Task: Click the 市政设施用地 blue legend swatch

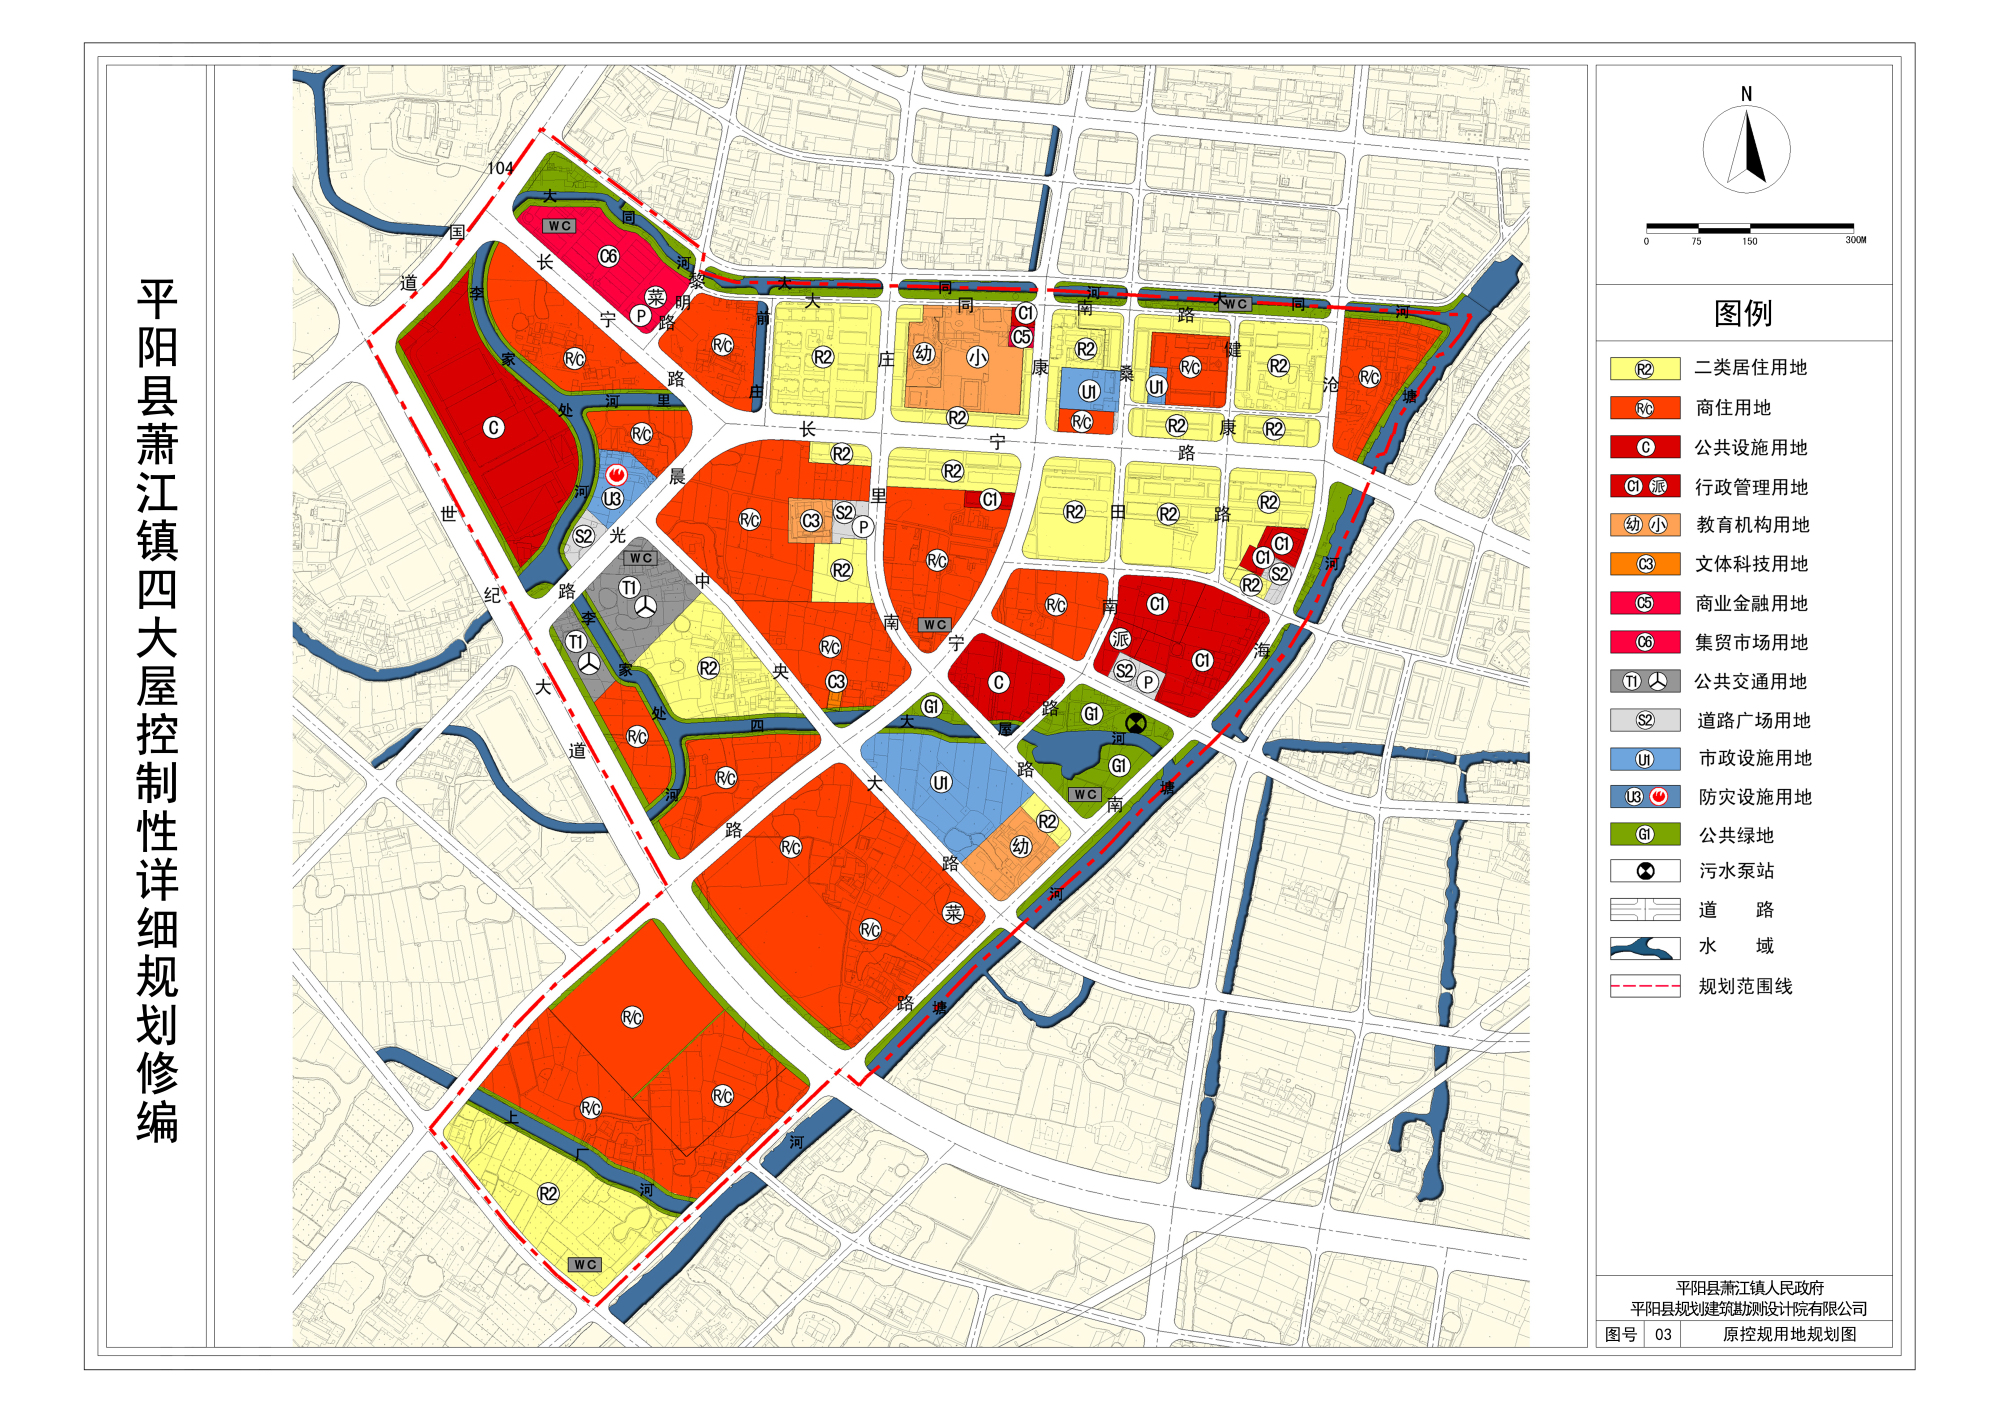Action: coord(1645,759)
